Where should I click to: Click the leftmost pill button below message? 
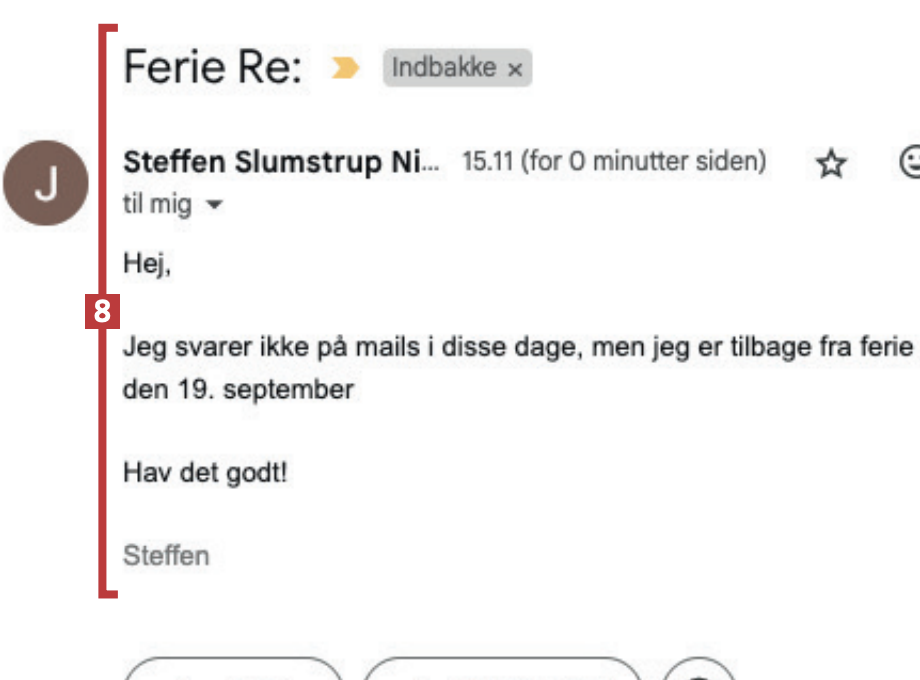(x=233, y=671)
